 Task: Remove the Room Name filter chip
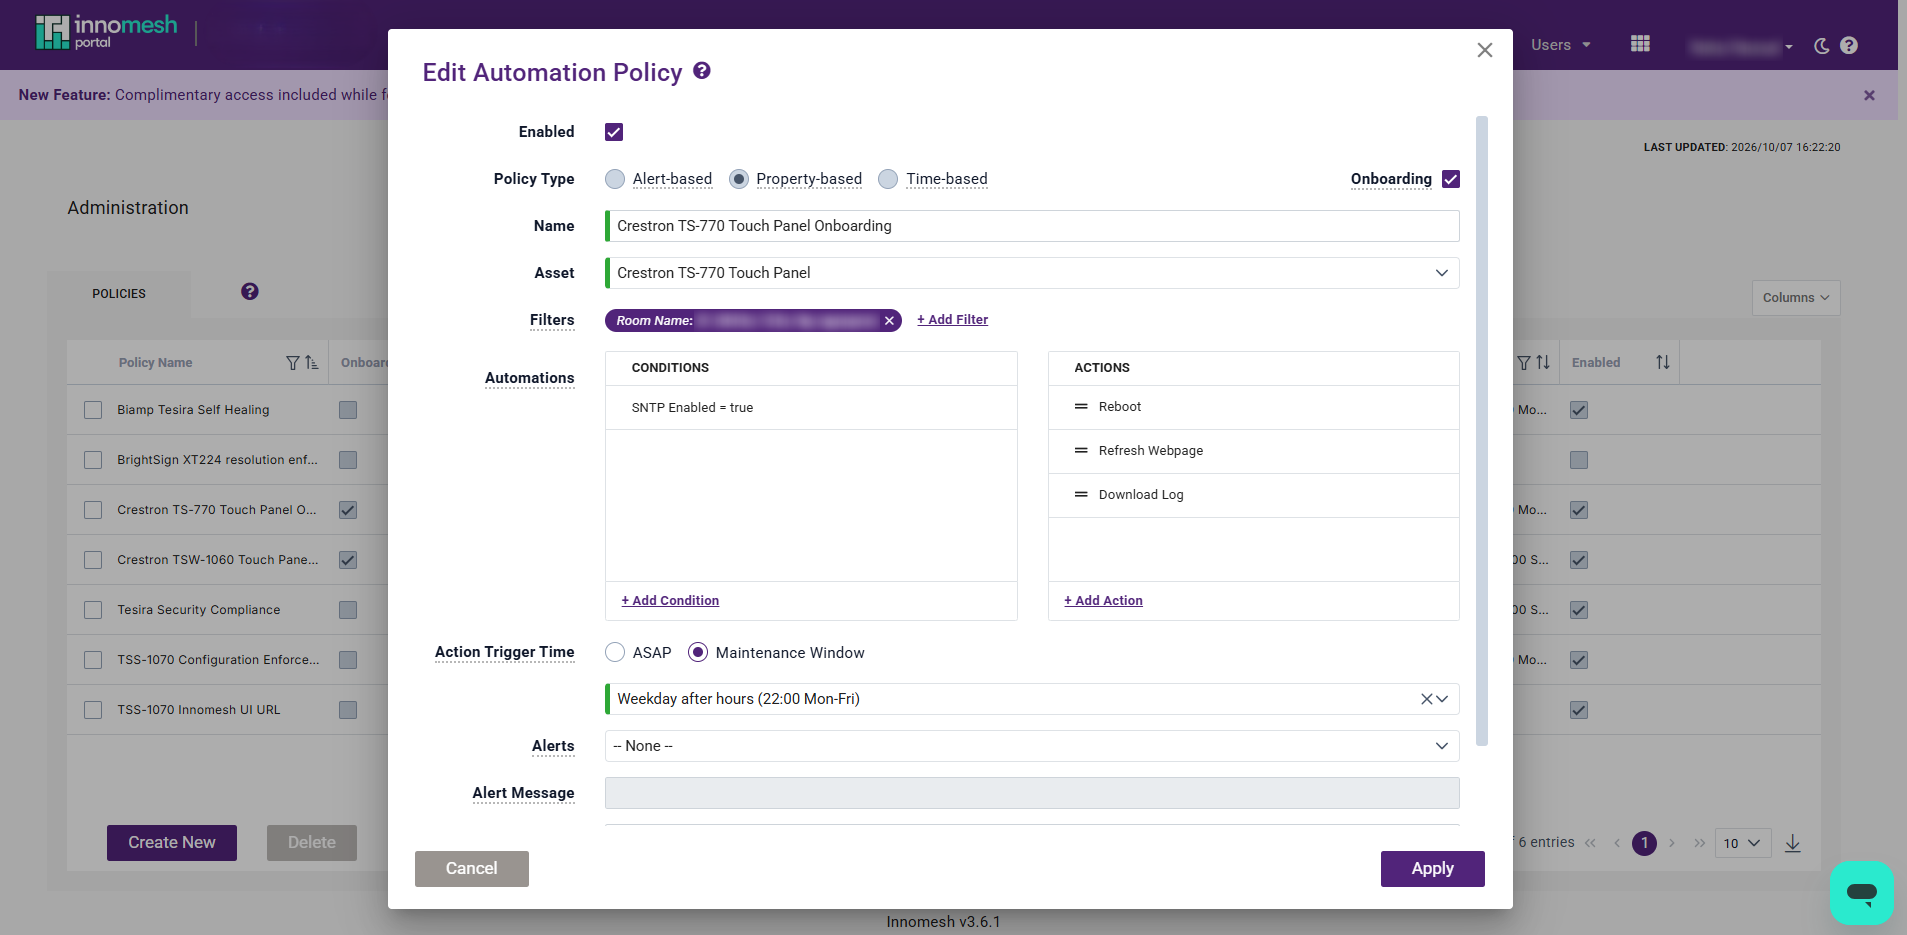click(x=889, y=321)
